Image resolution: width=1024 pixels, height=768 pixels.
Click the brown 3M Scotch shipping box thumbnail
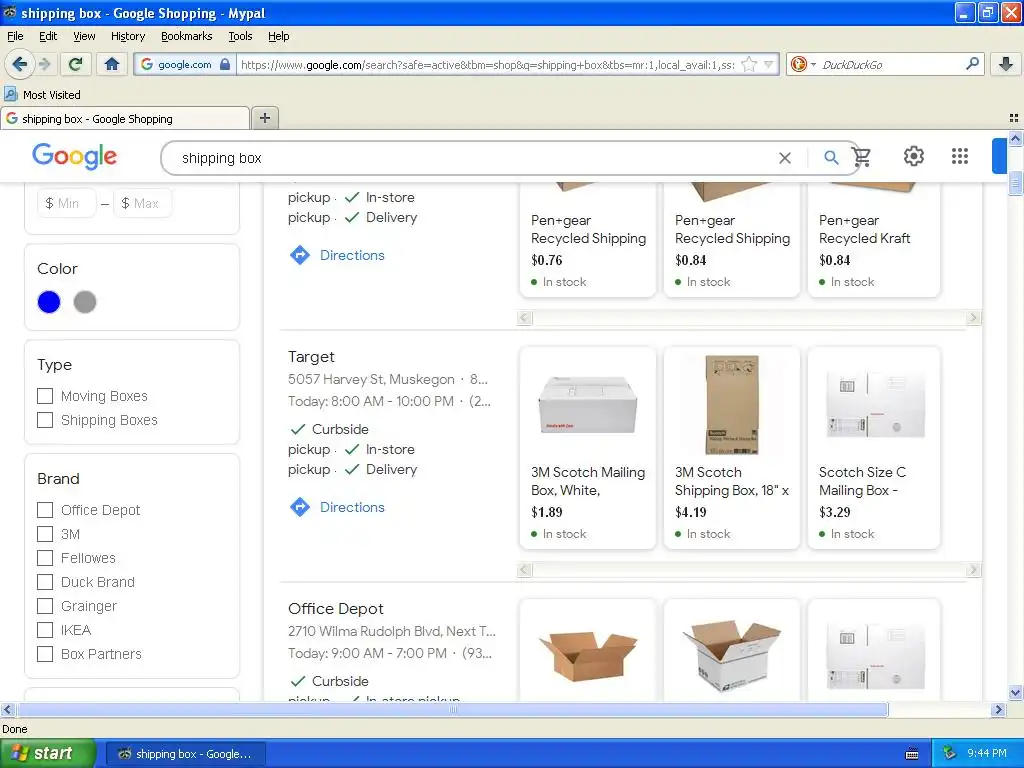732,404
